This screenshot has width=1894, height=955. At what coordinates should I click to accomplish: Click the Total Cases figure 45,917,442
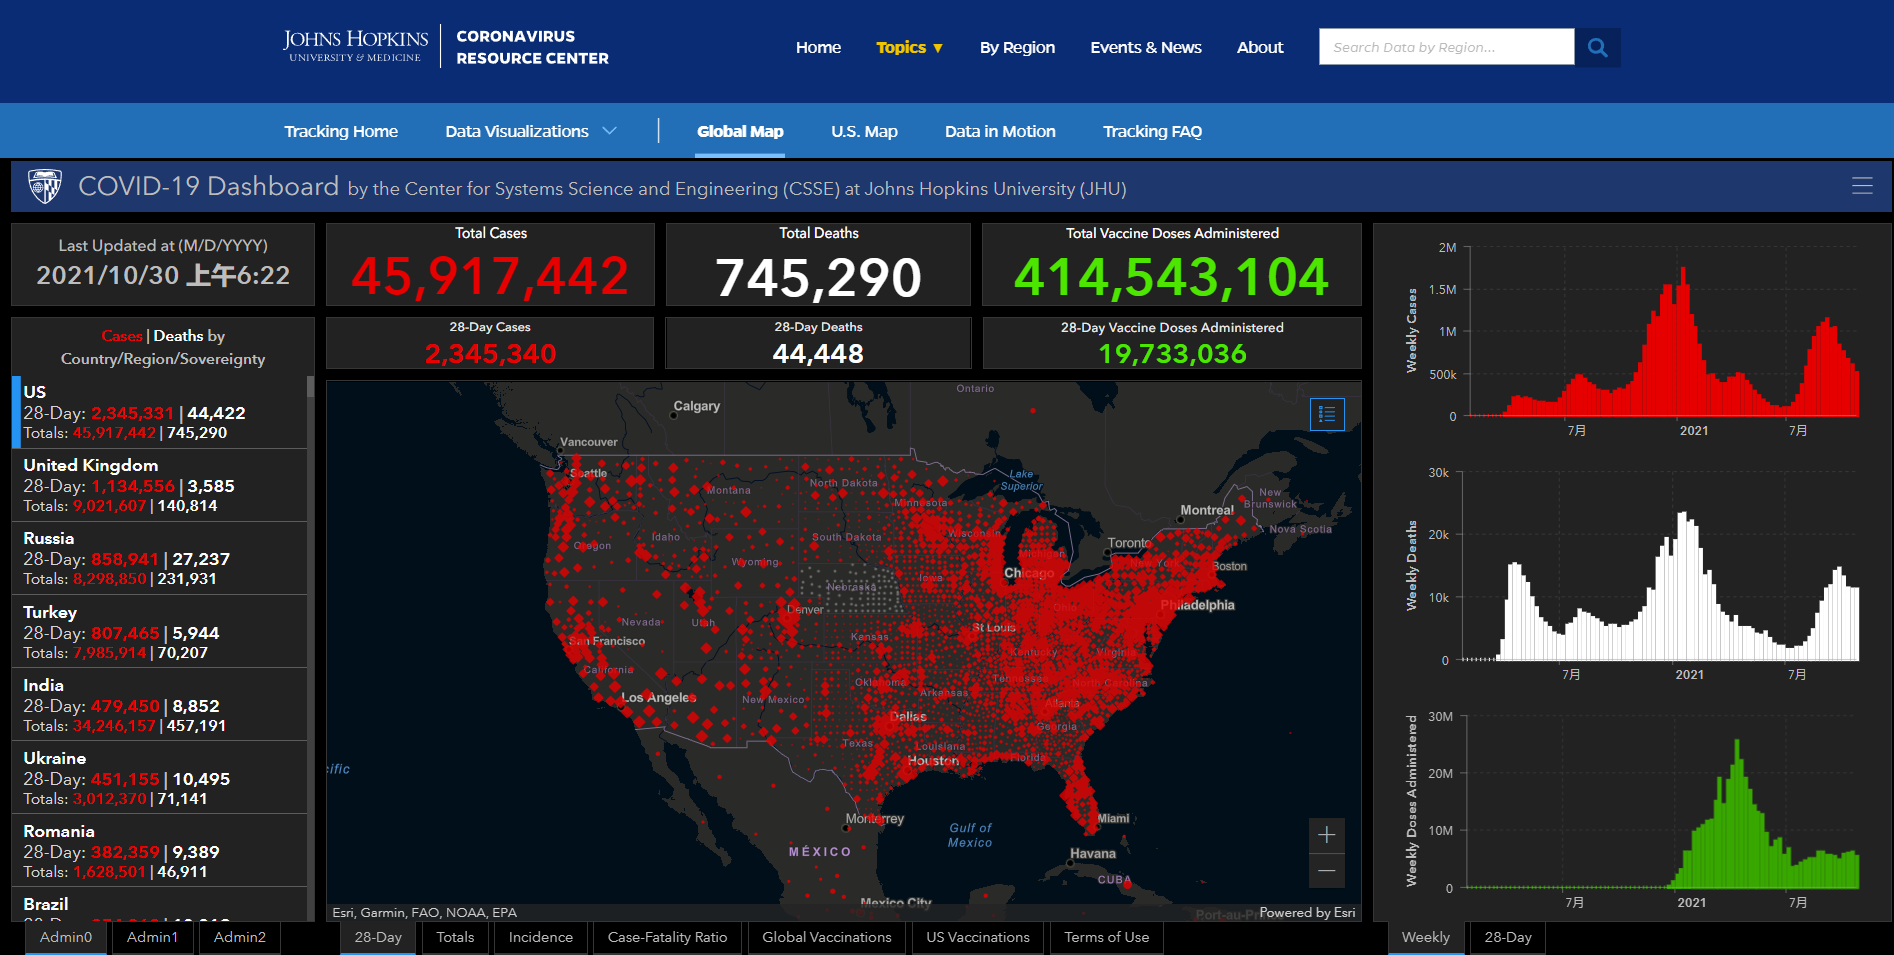coord(490,276)
